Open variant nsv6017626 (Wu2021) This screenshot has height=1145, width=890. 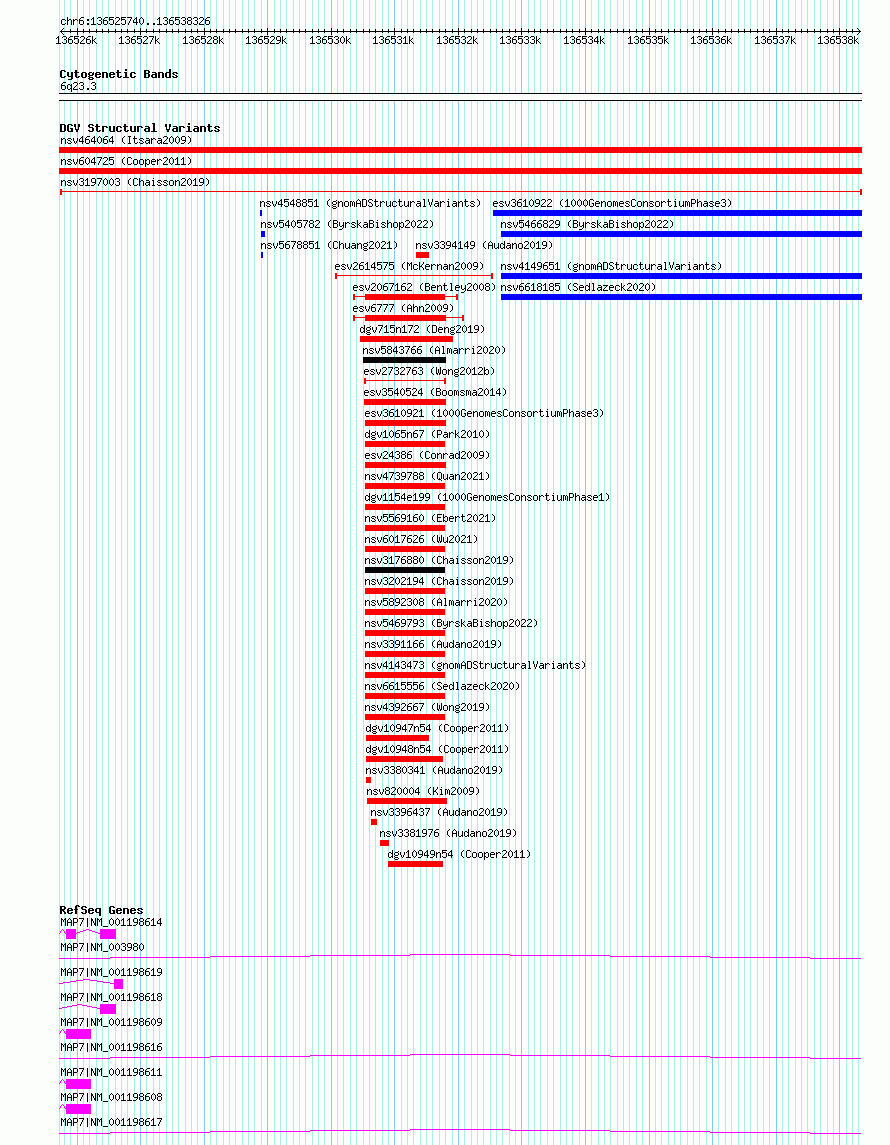(422, 540)
